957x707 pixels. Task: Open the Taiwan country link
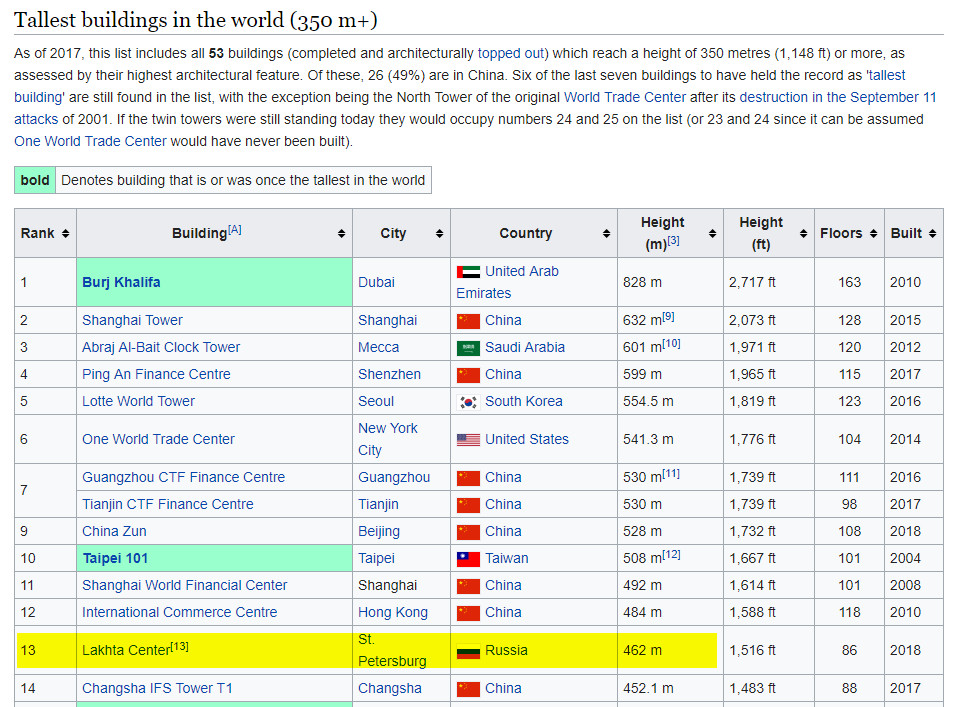(507, 558)
